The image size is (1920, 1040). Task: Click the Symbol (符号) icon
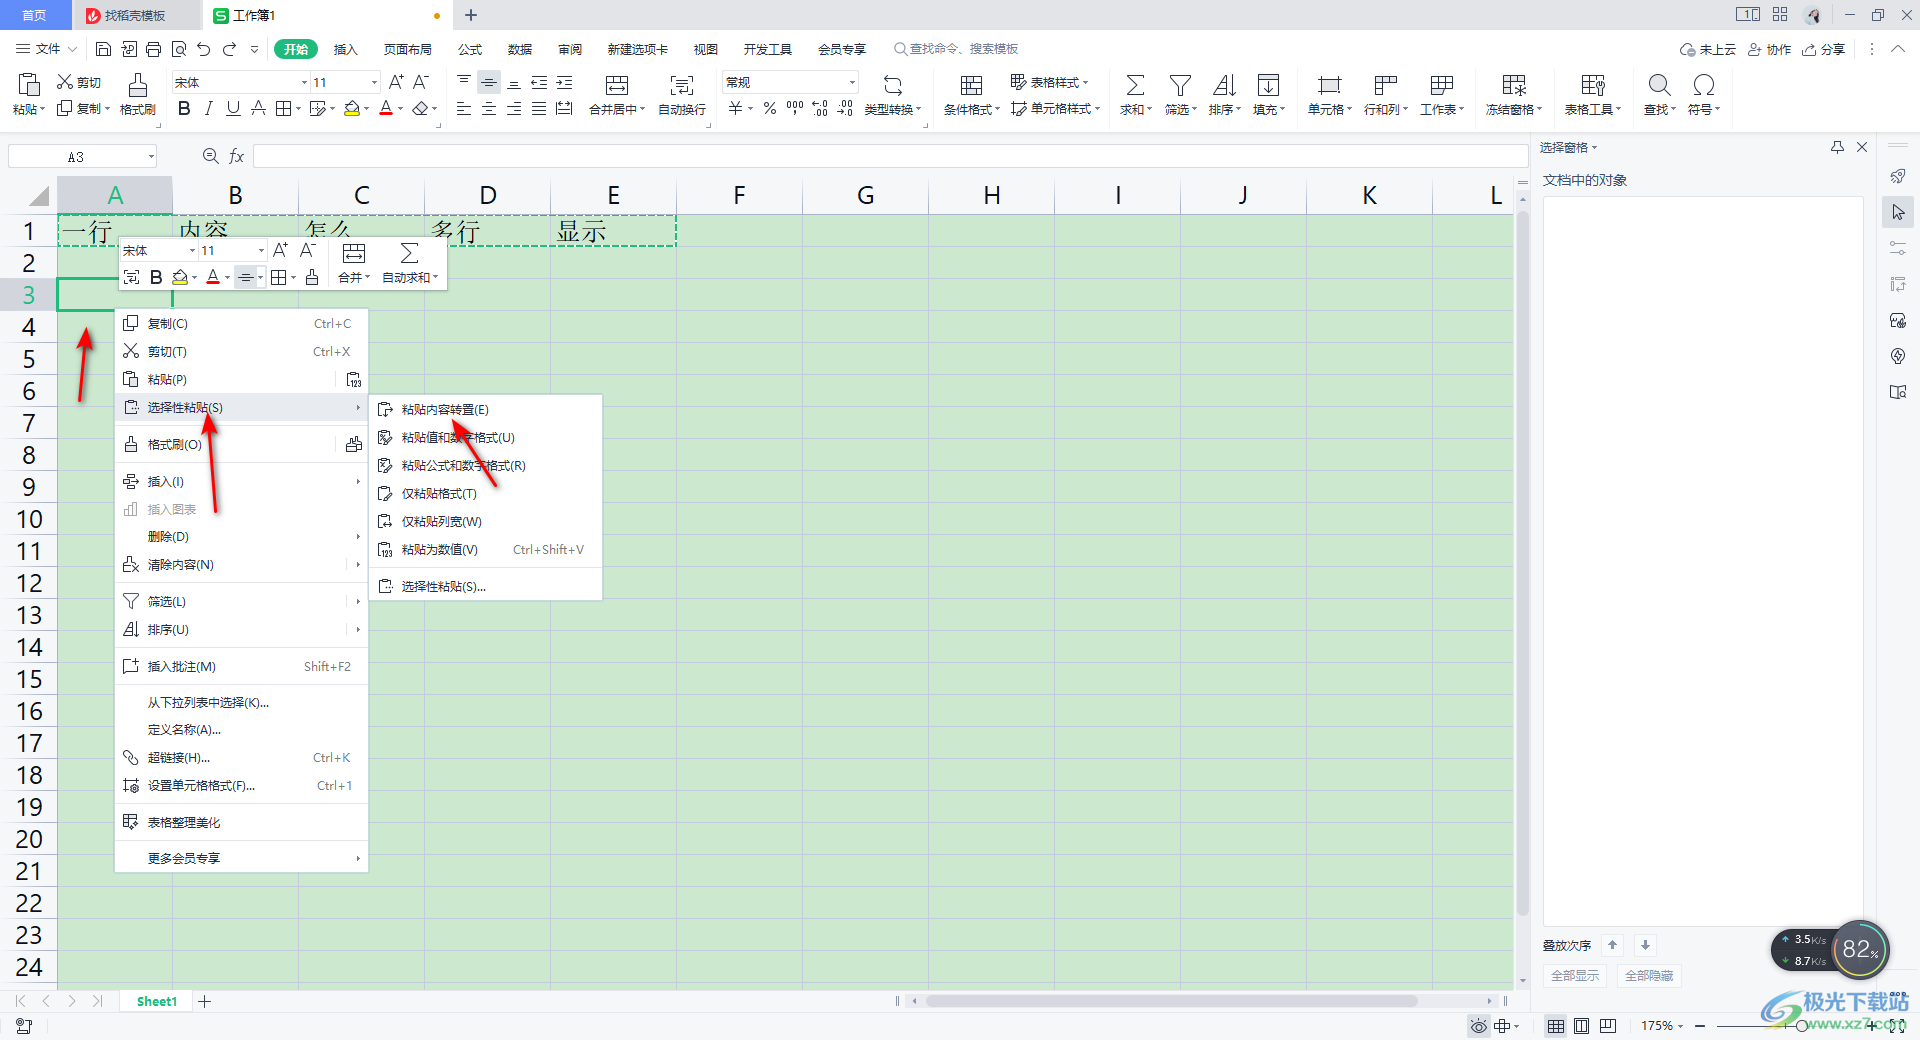(x=1703, y=85)
